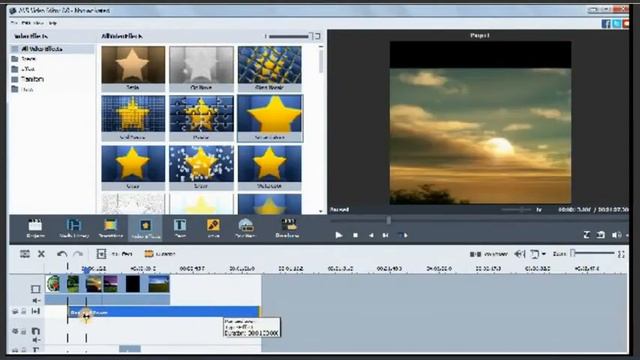Undo the last timeline action
The image size is (640, 360).
(62, 254)
